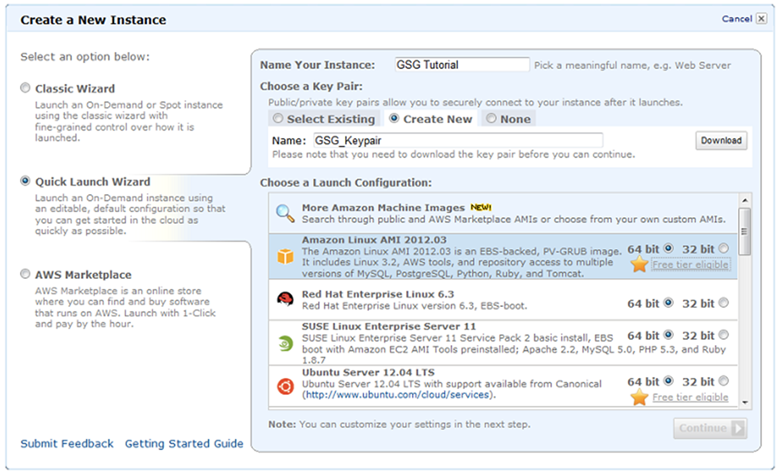Image resolution: width=779 pixels, height=473 pixels.
Task: Click Free tier eligible link for Ubuntu
Action: [x=691, y=397]
